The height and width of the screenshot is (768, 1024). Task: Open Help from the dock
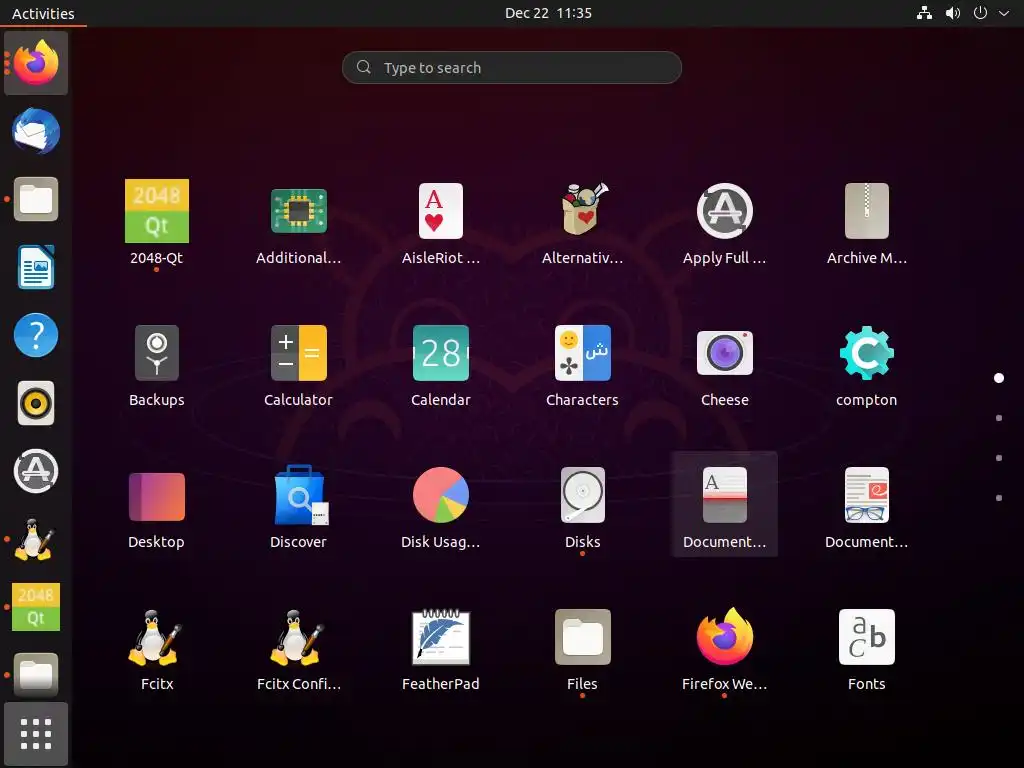click(x=36, y=335)
